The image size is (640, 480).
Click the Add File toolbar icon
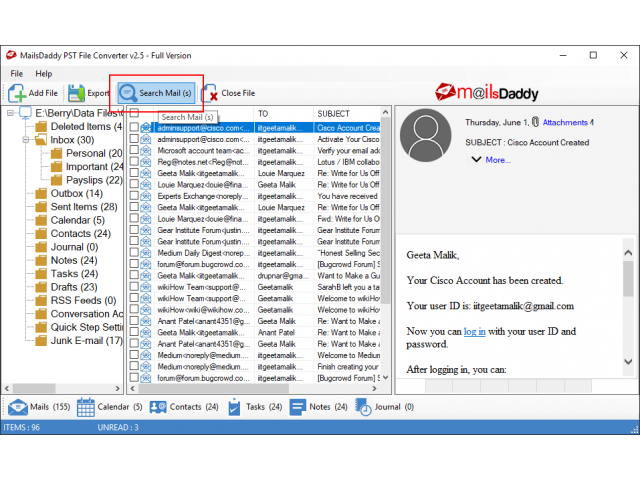tap(17, 93)
